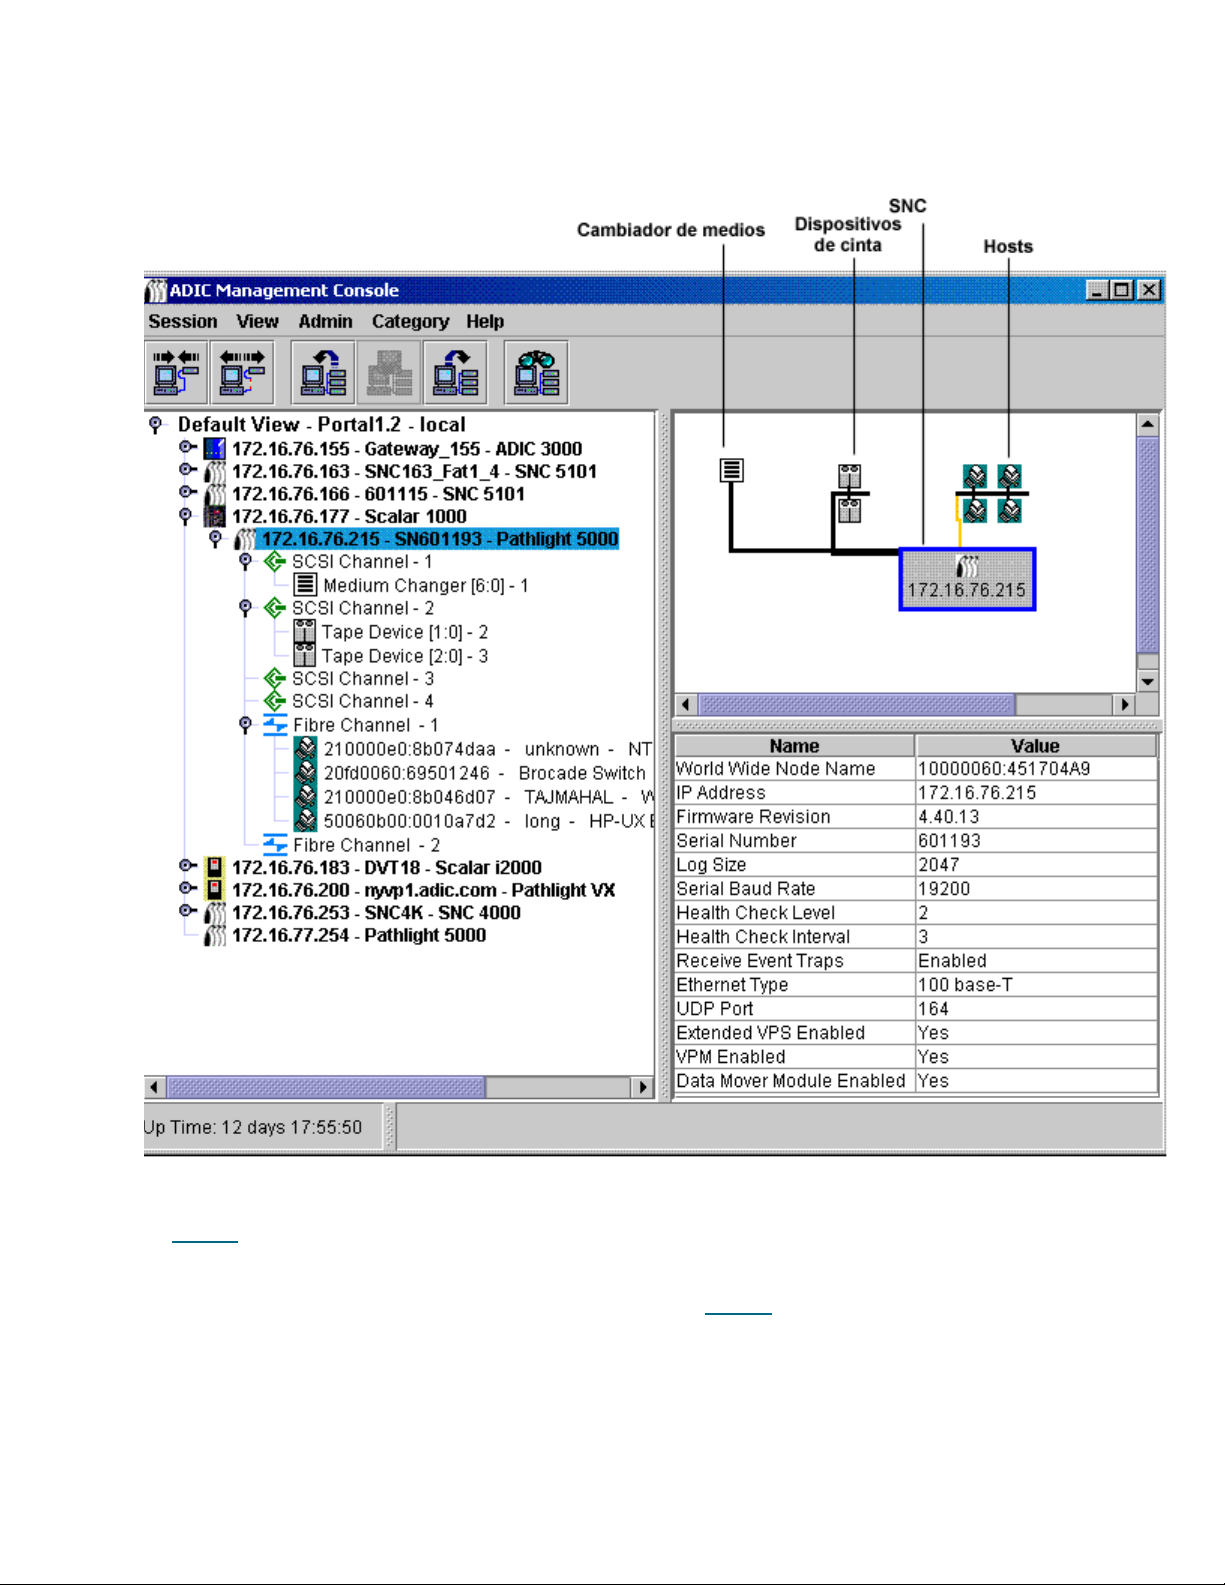Collapse the SCSI Channel - 2 branch
The image size is (1225, 1585).
(245, 608)
